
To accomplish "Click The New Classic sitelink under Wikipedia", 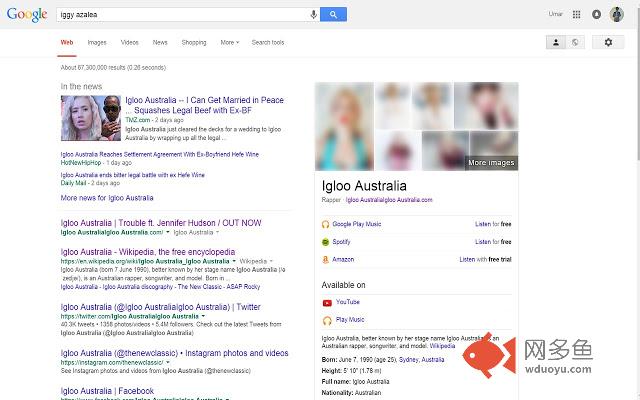I will (x=200, y=287).
